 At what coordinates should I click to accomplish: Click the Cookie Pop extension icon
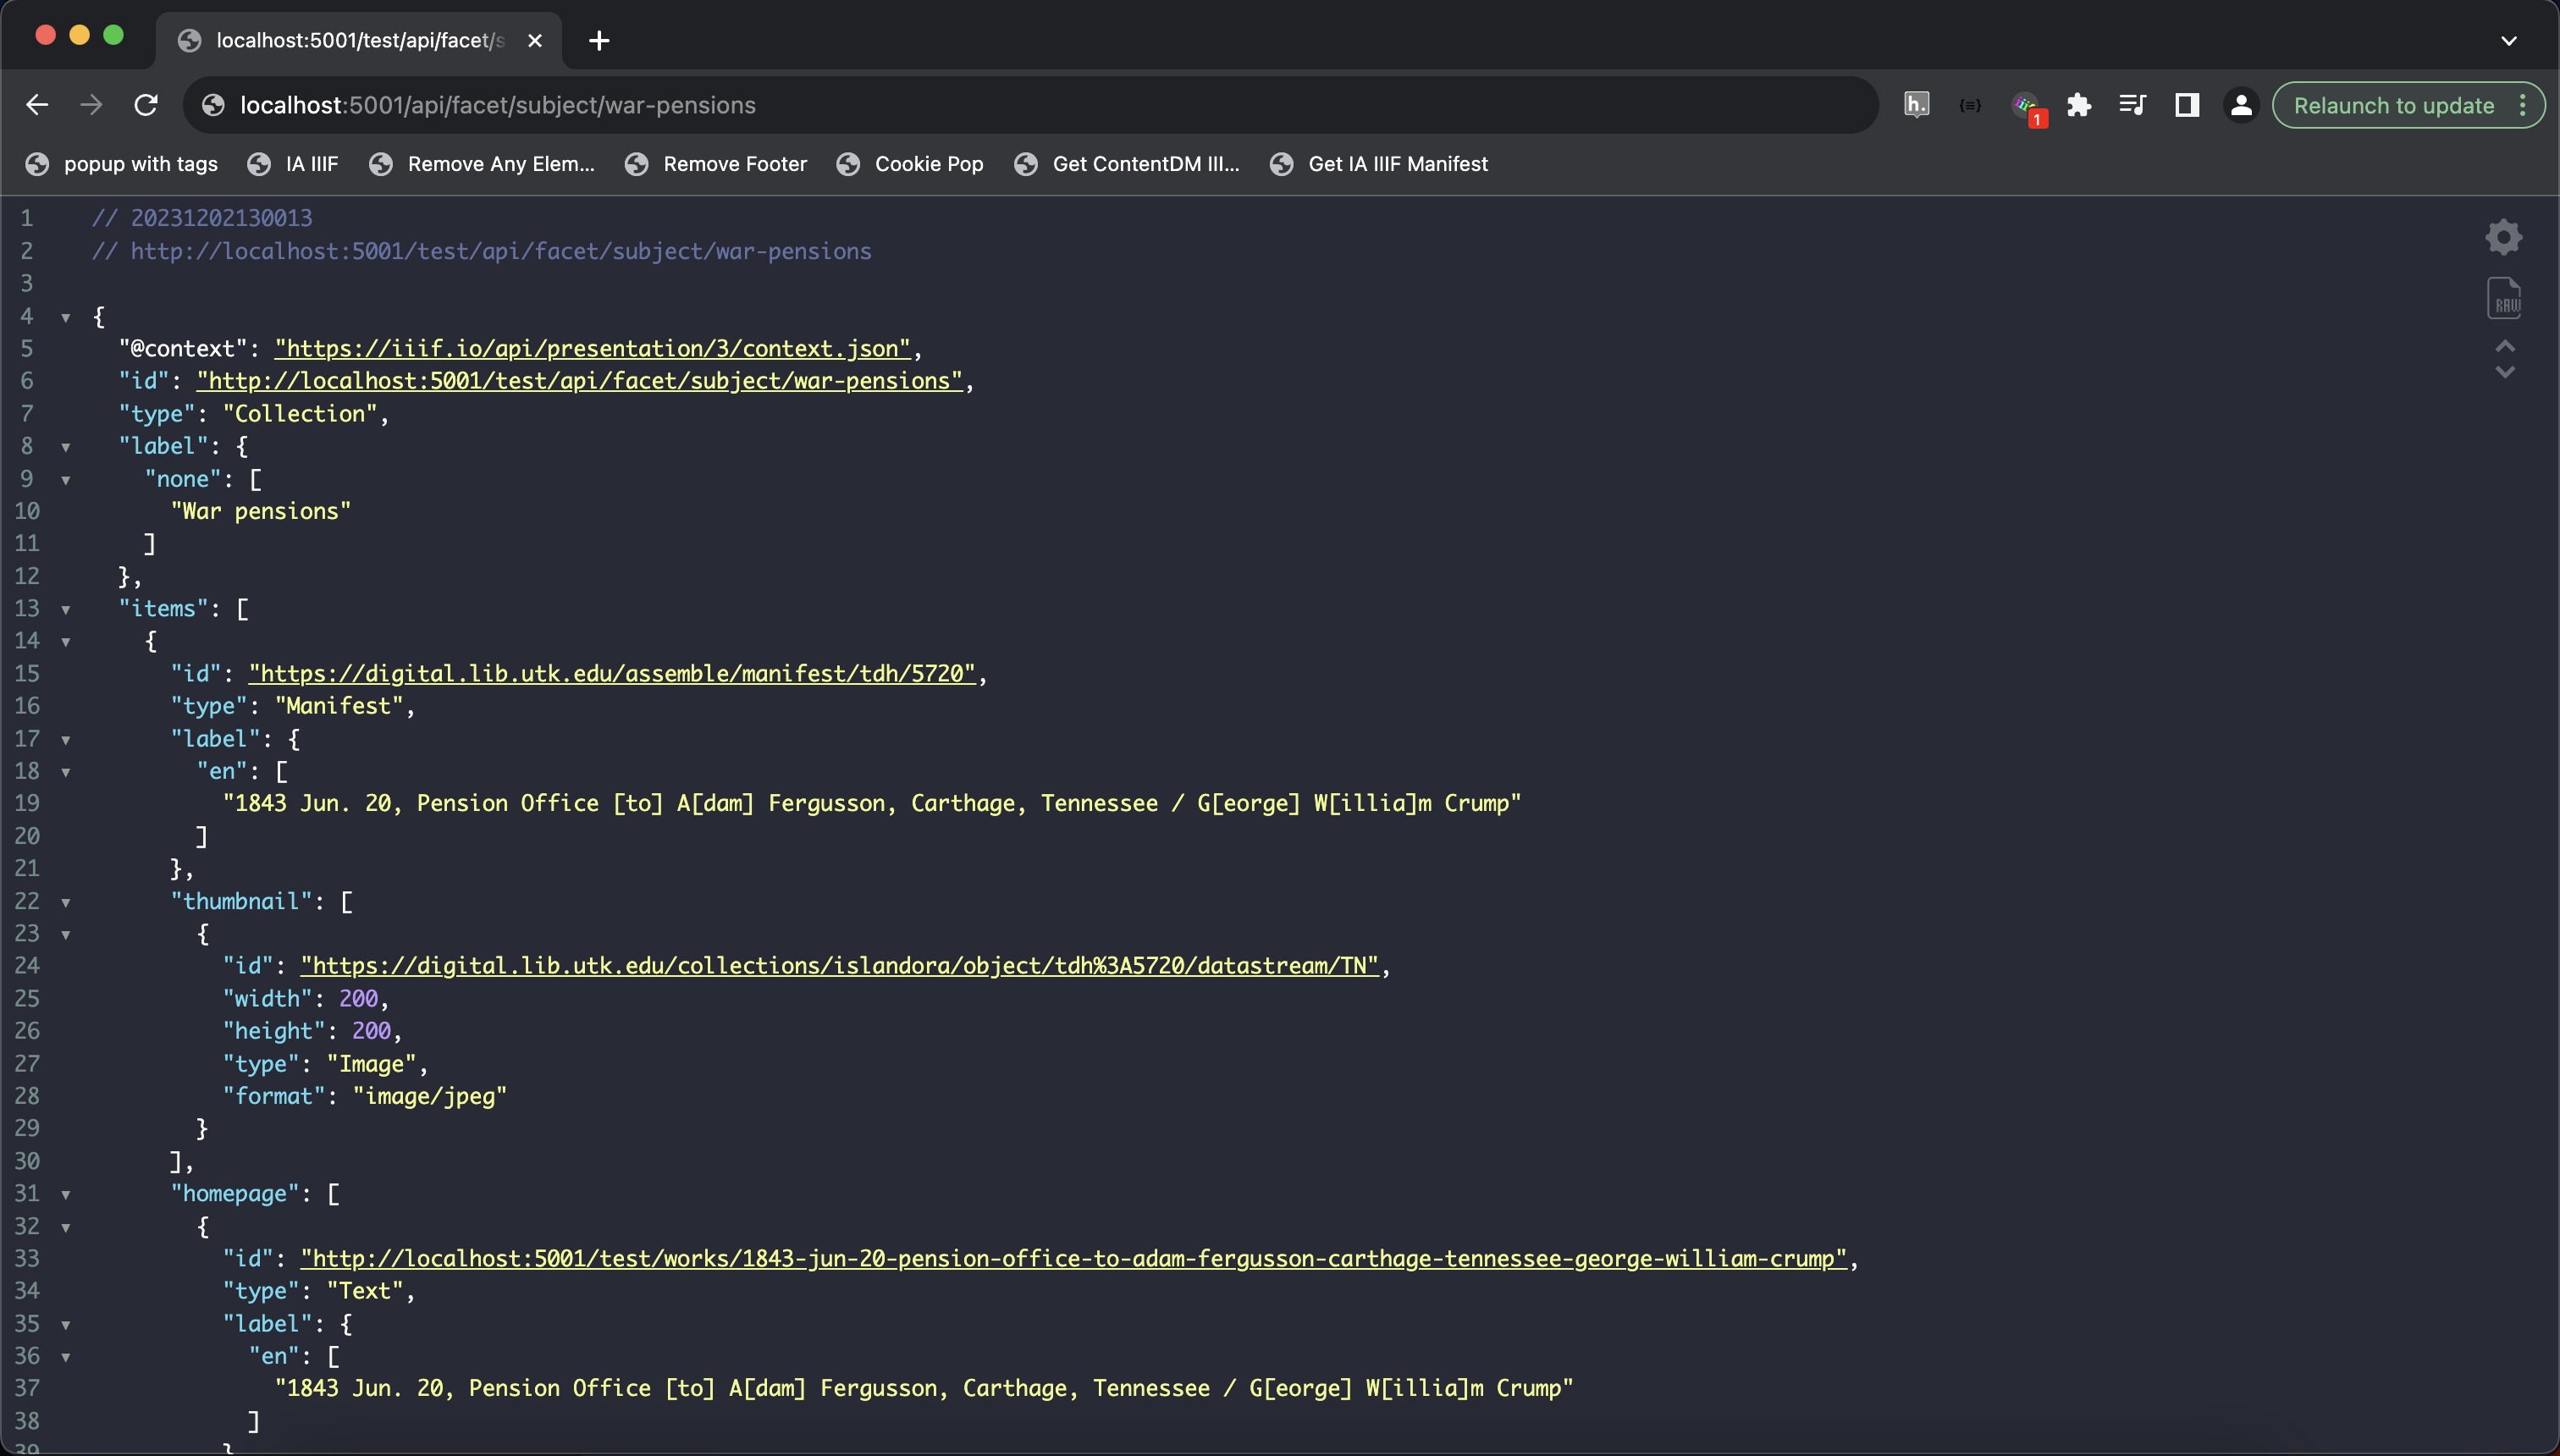tap(847, 163)
